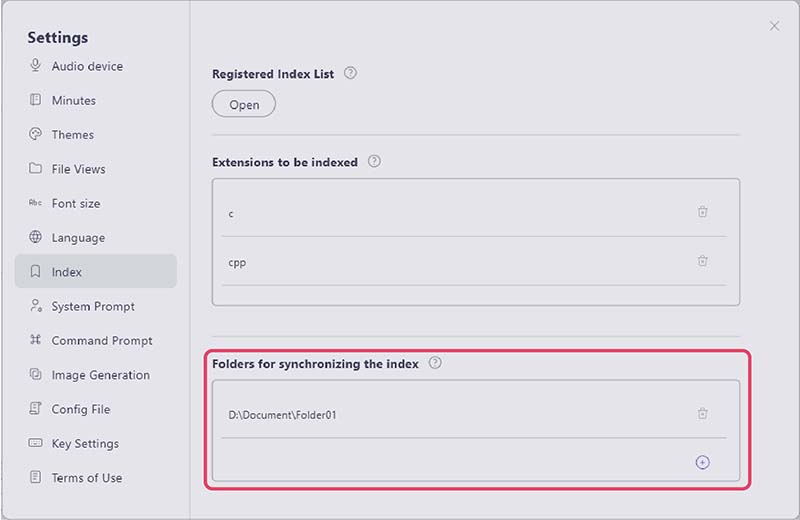Close the Settings dialog
Viewport: 800px width, 520px height.
tap(774, 26)
